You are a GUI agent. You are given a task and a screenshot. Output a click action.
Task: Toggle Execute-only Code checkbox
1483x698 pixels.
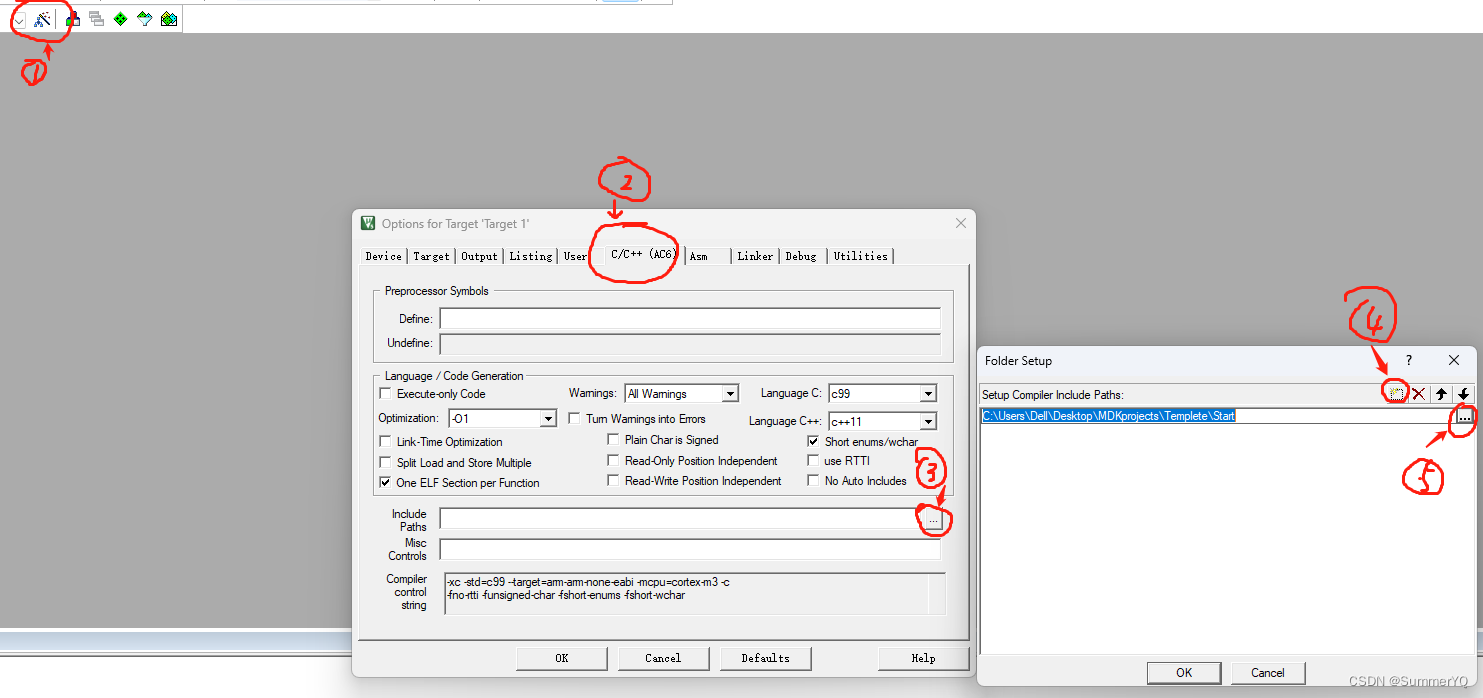pos(386,394)
